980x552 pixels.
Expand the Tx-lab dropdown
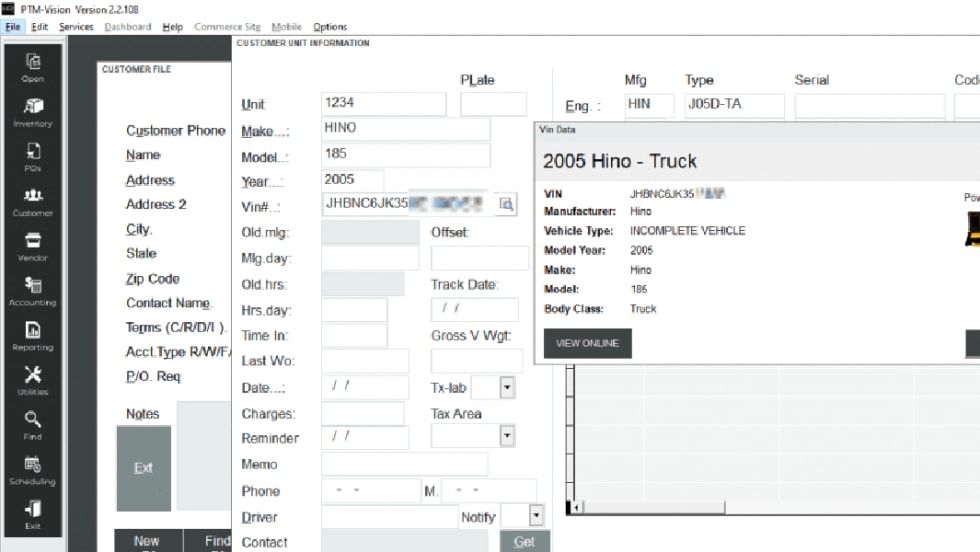(x=506, y=387)
